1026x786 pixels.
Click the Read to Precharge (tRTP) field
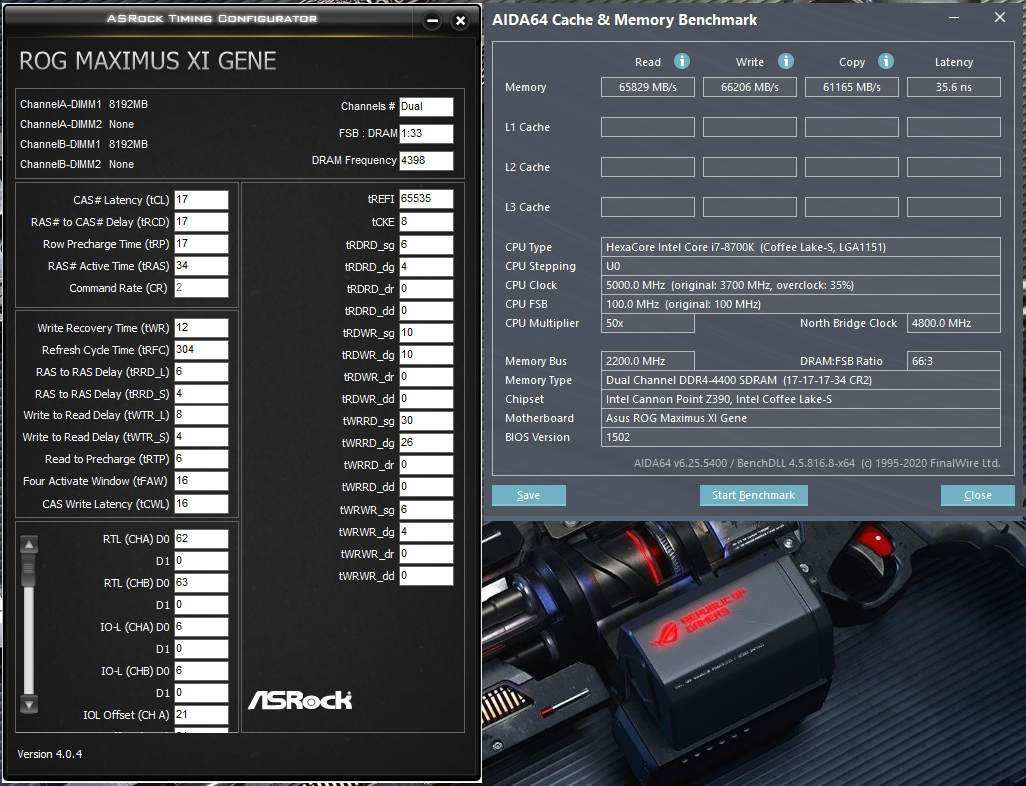click(202, 459)
